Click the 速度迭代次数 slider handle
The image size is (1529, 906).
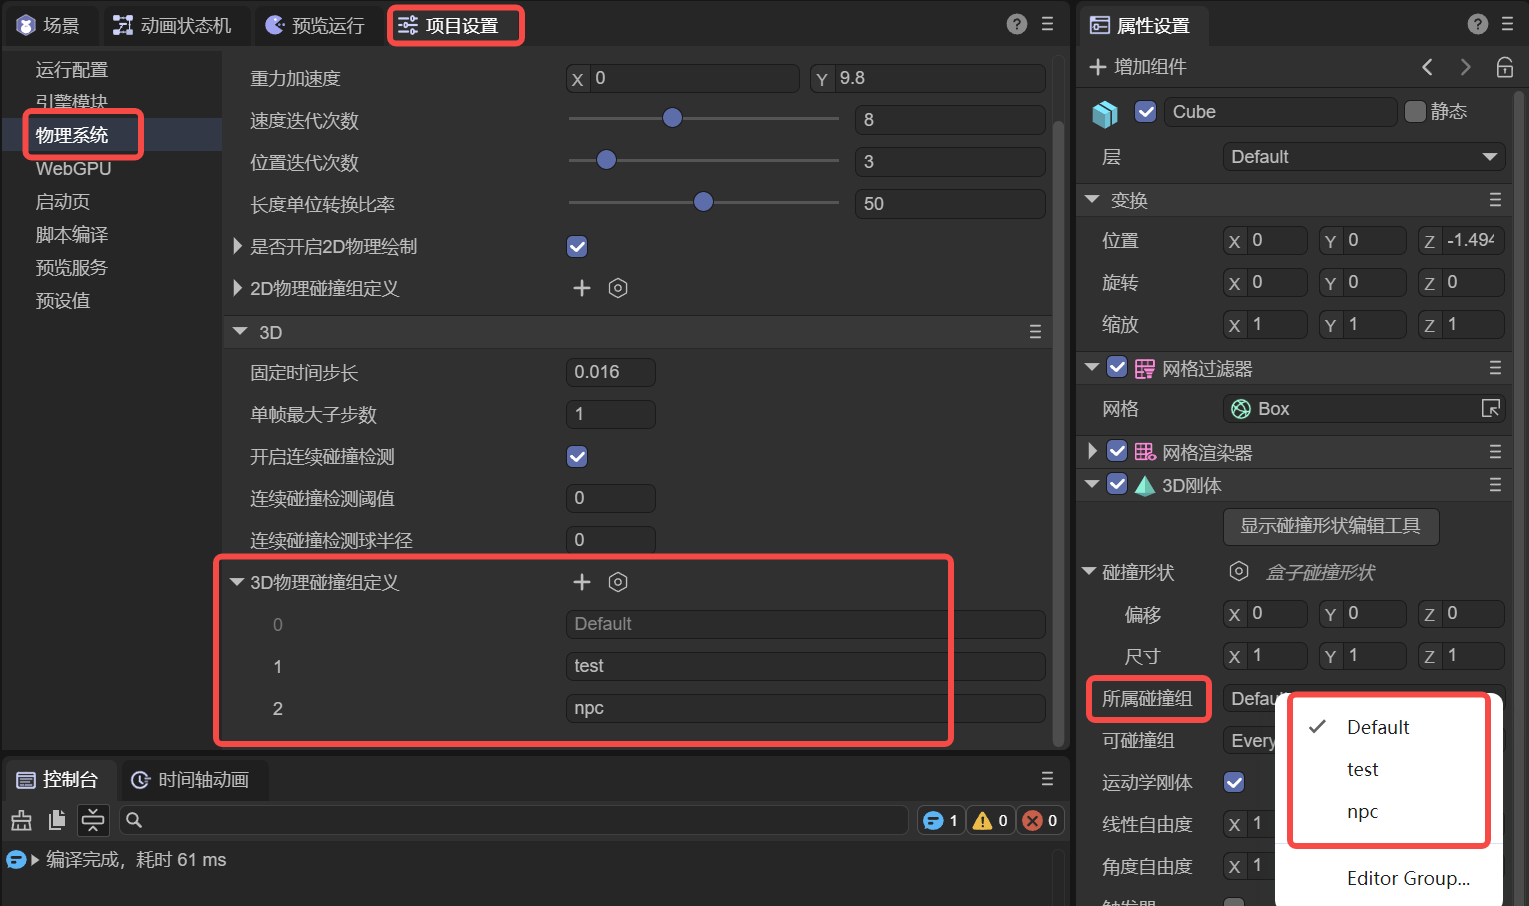pos(672,118)
